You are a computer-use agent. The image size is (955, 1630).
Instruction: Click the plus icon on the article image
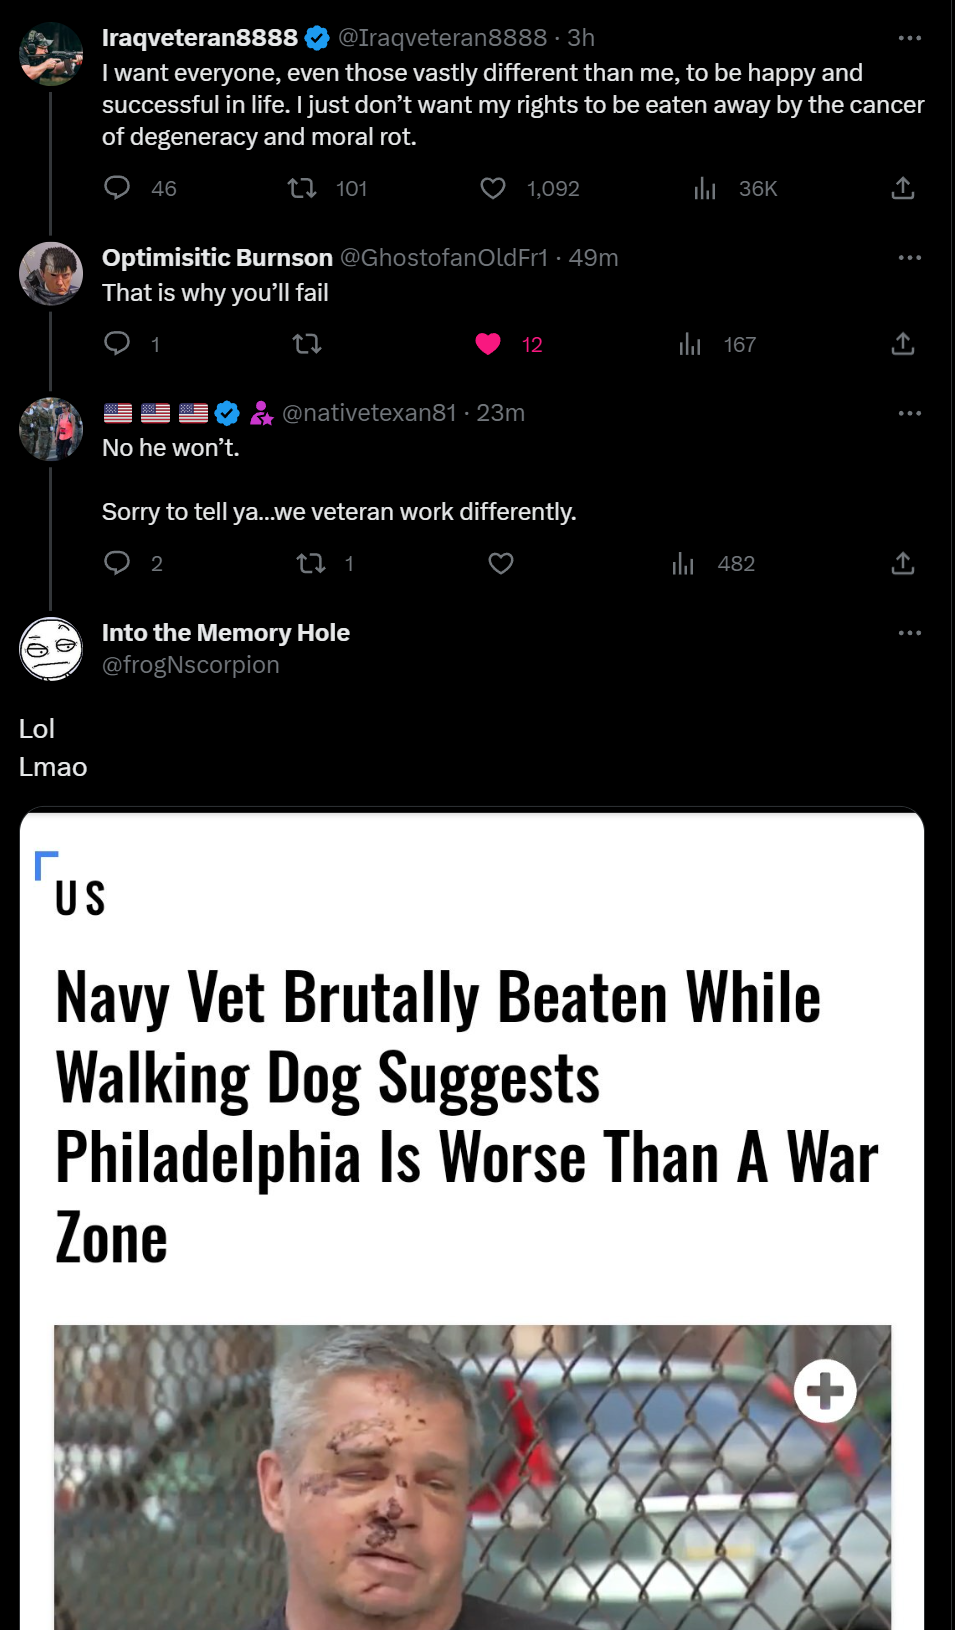coord(825,1390)
